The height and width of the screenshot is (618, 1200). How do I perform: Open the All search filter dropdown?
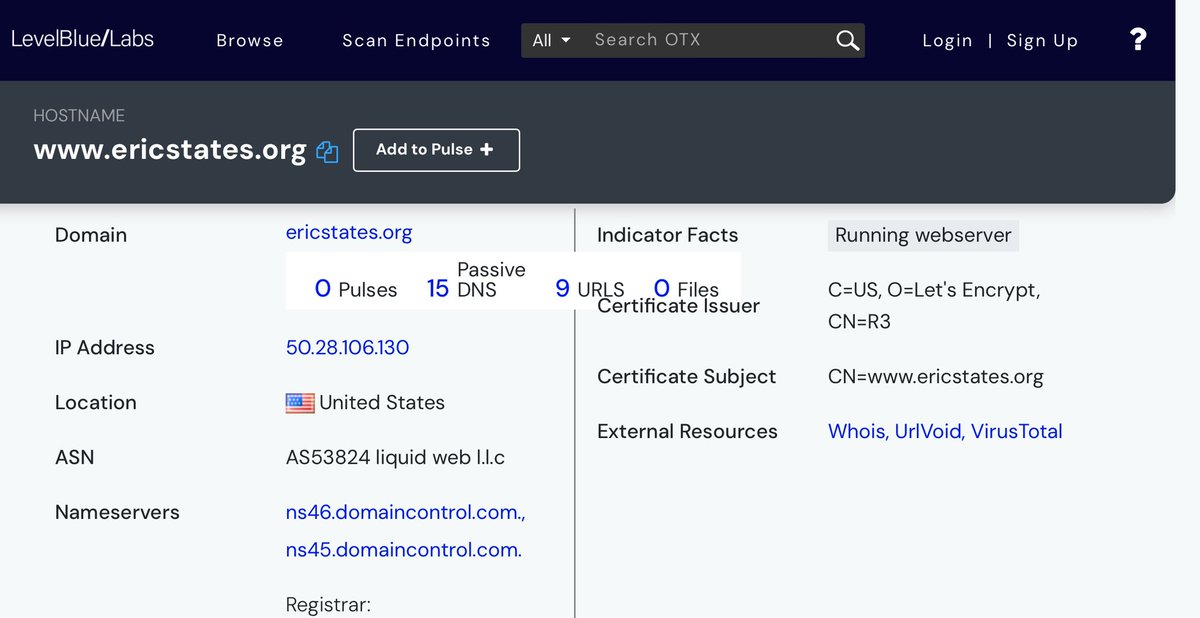click(x=551, y=40)
